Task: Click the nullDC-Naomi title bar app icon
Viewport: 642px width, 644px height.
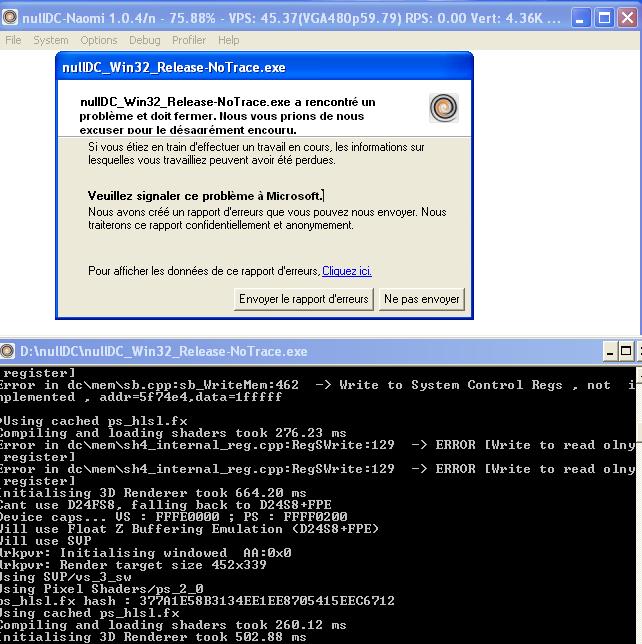Action: click(x=10, y=18)
